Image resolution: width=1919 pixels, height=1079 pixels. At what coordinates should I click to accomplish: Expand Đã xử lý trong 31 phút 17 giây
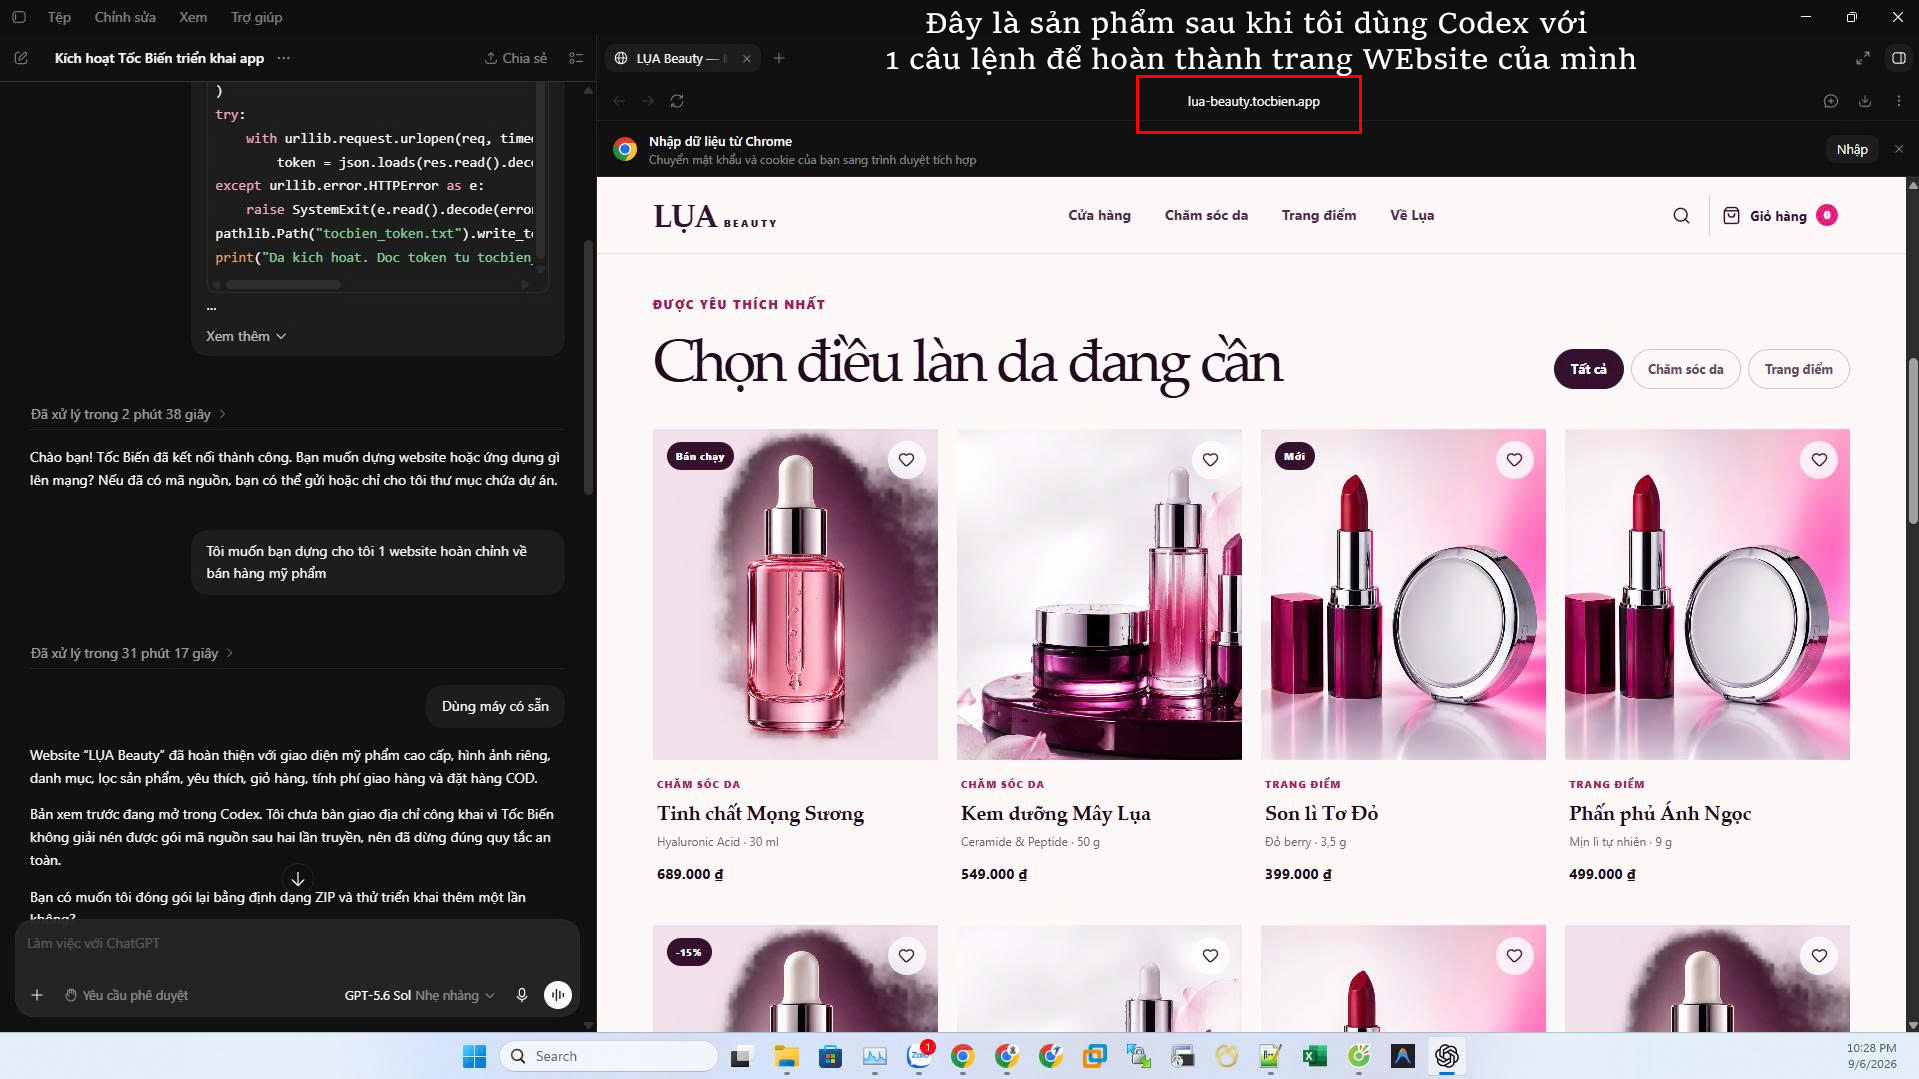(132, 653)
